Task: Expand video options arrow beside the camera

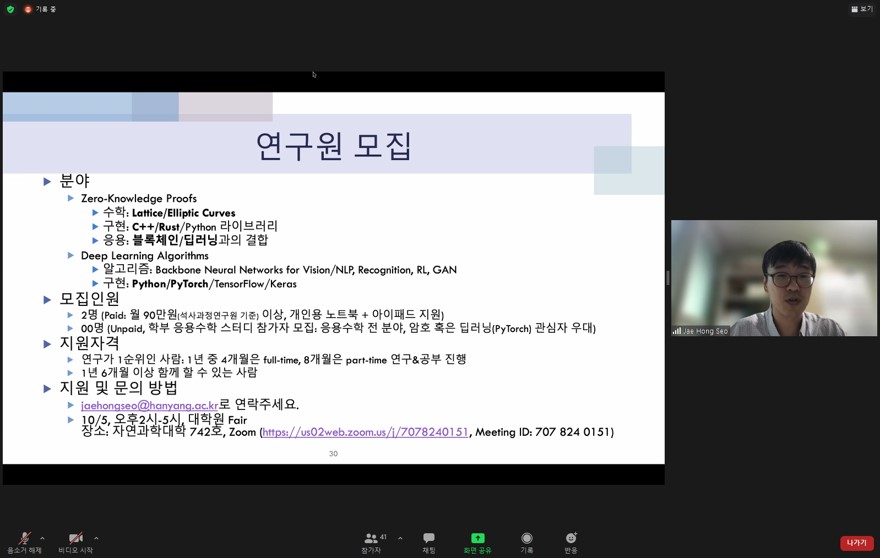Action: tap(96, 538)
